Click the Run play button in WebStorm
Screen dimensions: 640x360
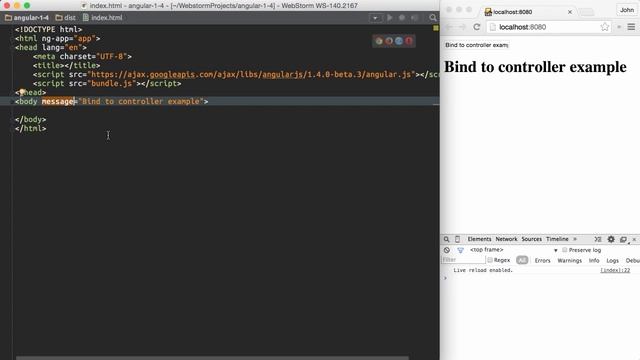coord(389,18)
